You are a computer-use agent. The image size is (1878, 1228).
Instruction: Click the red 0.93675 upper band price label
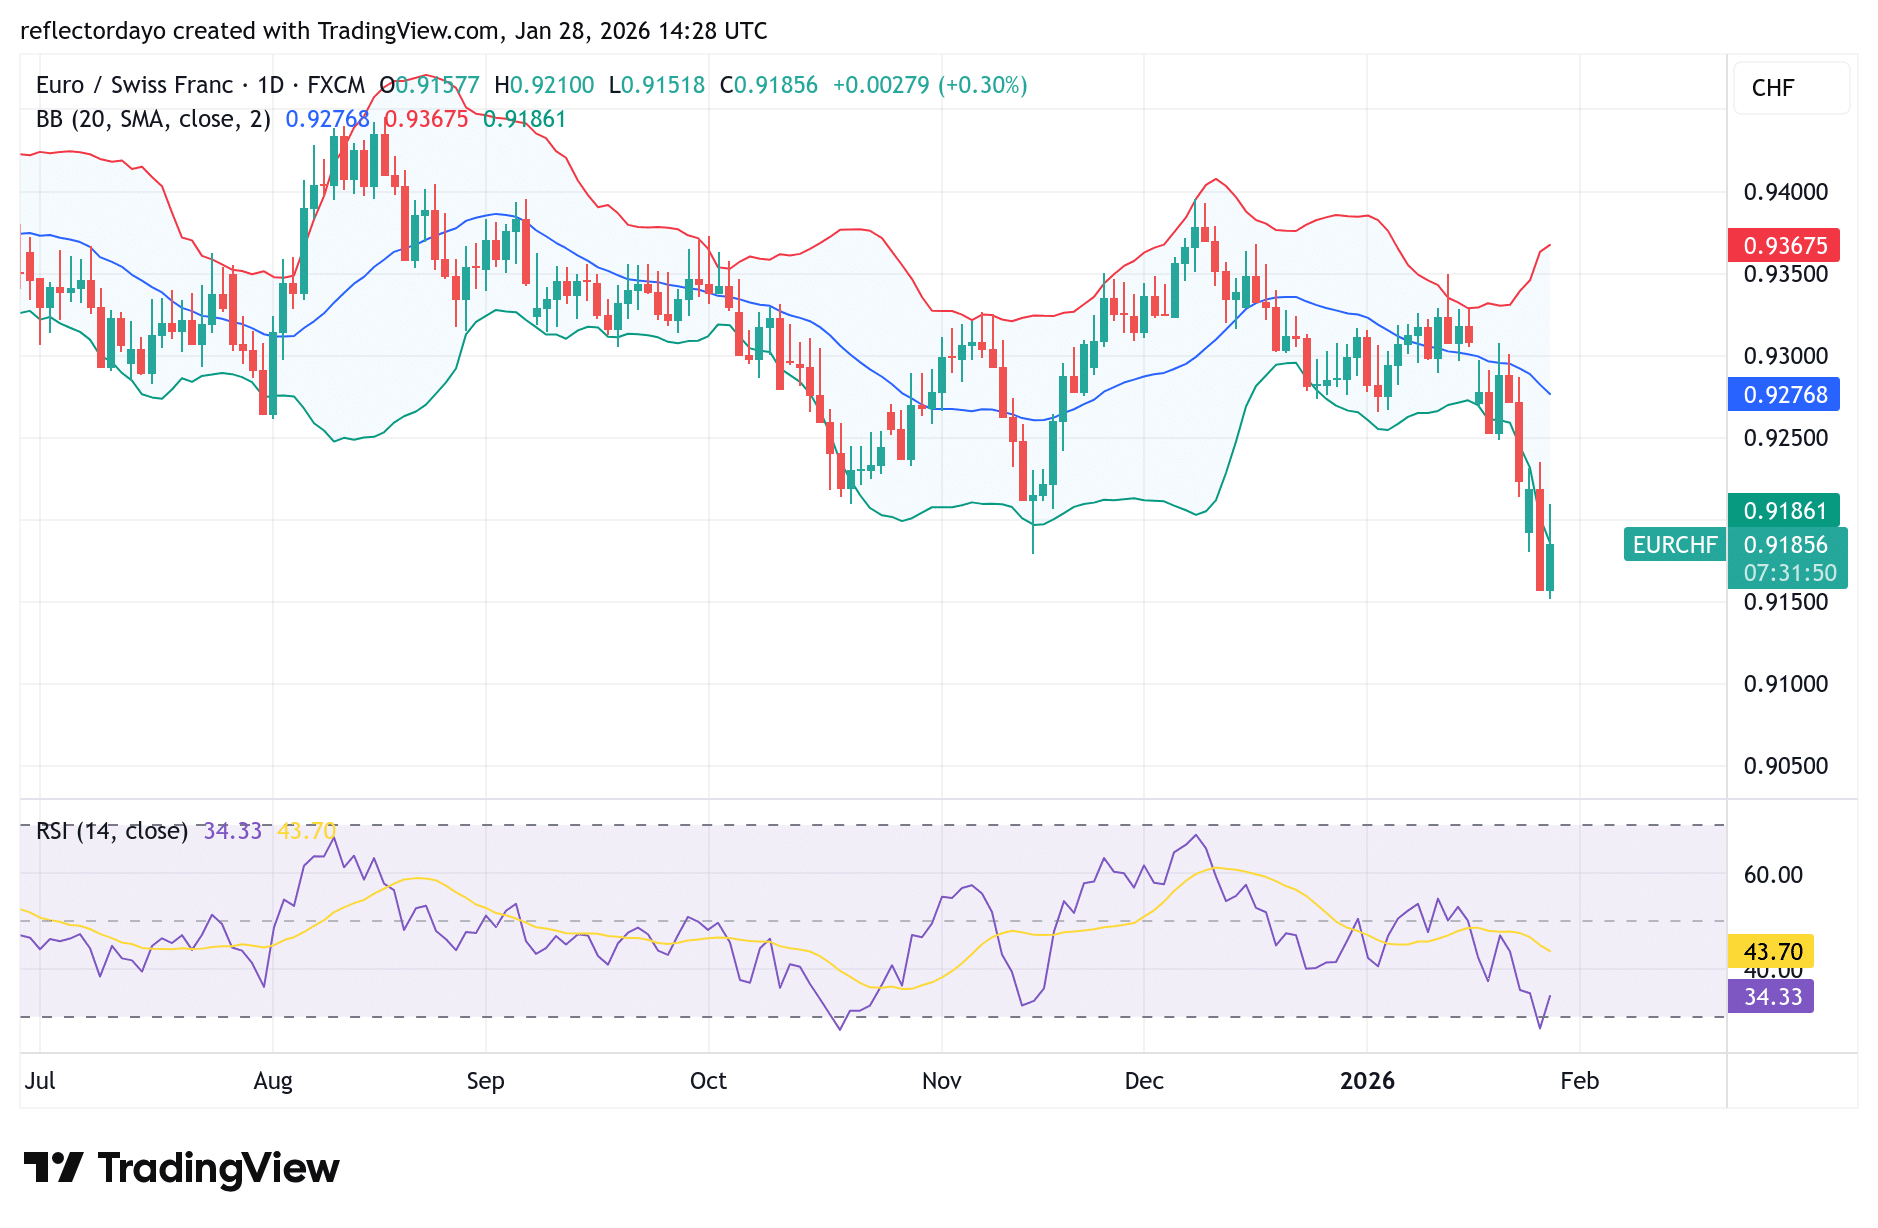1784,245
